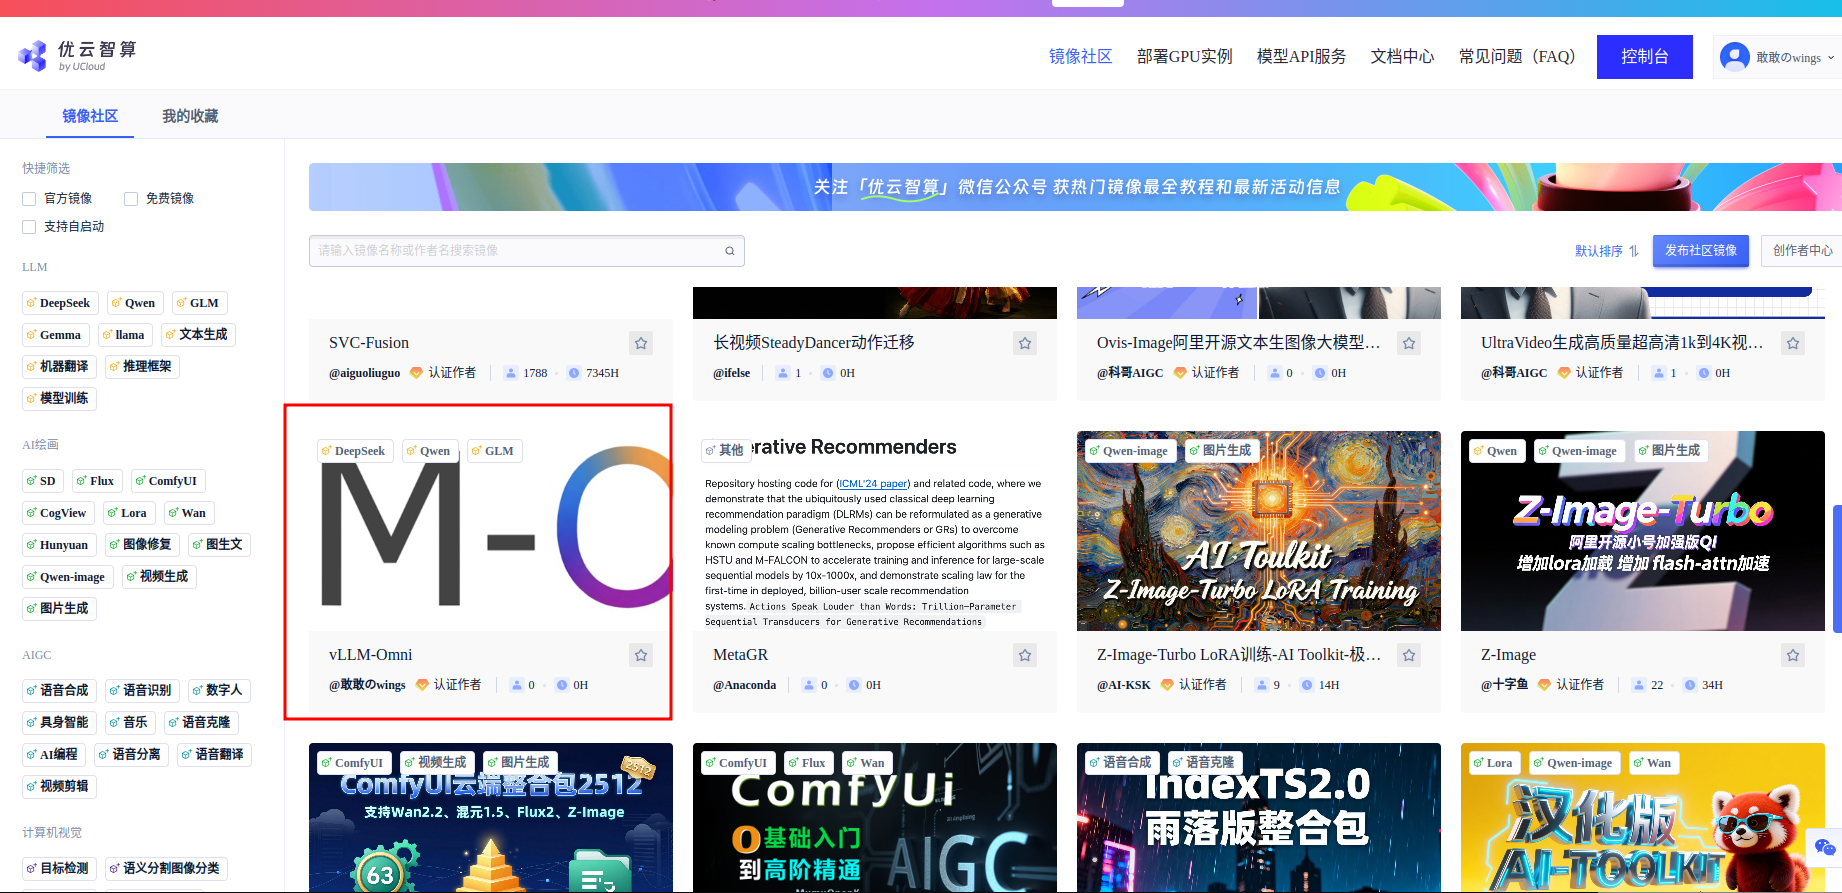Open author @十字鱼 profile
The image size is (1842, 893).
1504,685
